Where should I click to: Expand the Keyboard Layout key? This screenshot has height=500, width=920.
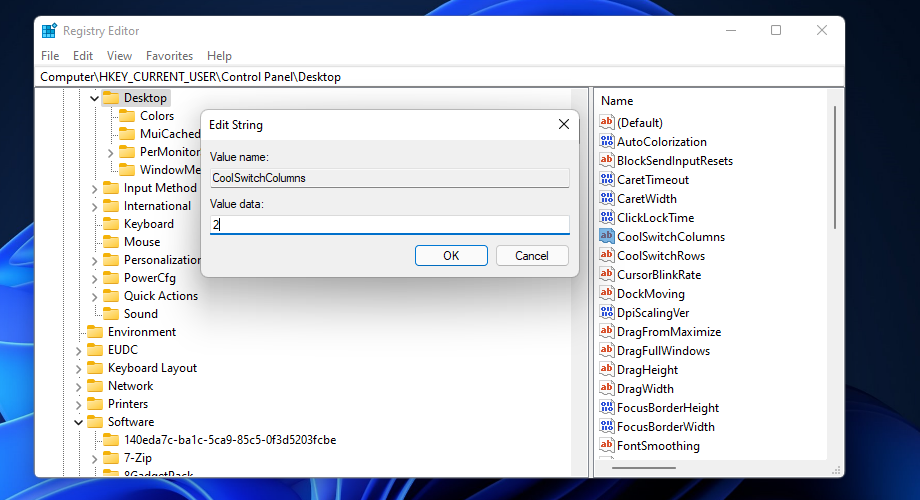click(x=79, y=369)
